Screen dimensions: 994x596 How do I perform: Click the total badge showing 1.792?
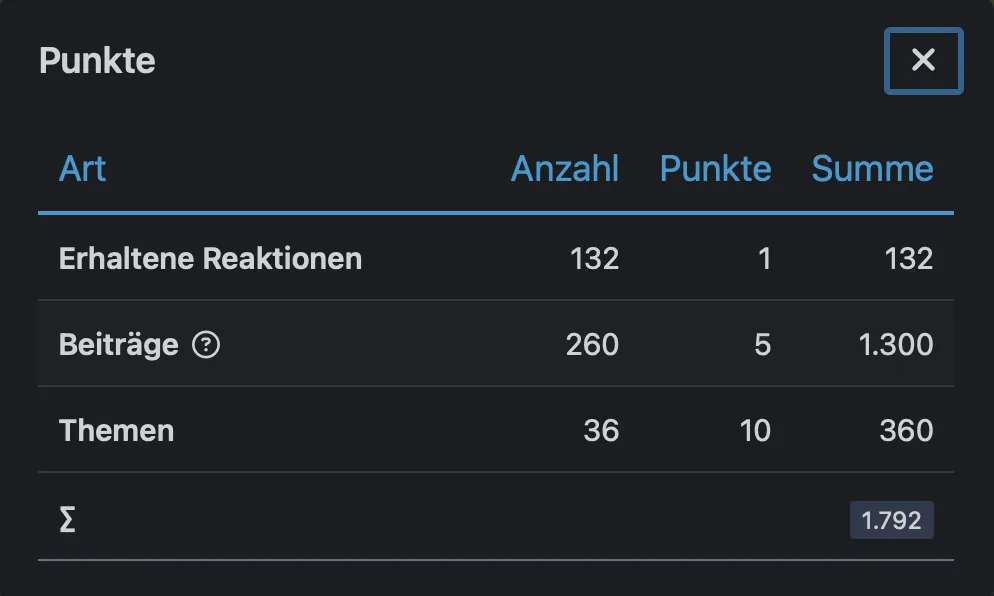[x=891, y=520]
